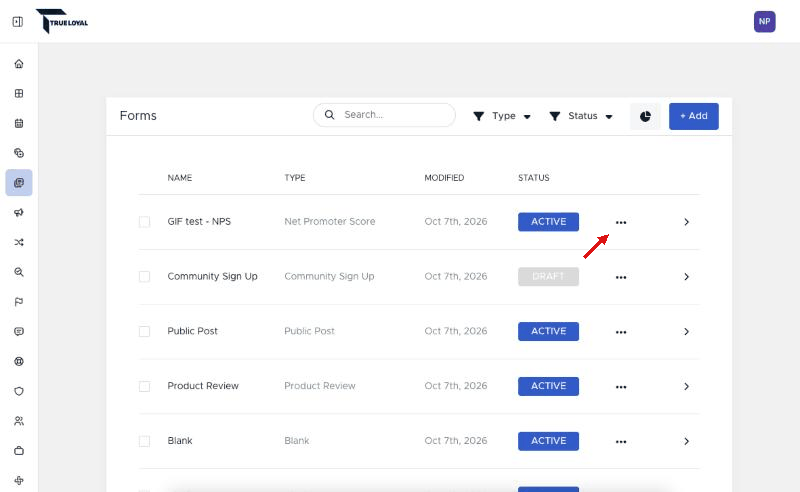Image resolution: width=800 pixels, height=492 pixels.
Task: Open more options for Blank form
Action: [620, 441]
